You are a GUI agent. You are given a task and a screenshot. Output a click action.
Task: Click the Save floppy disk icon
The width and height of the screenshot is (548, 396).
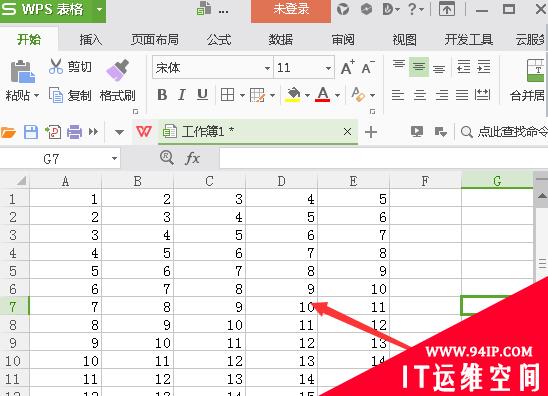coord(31,132)
